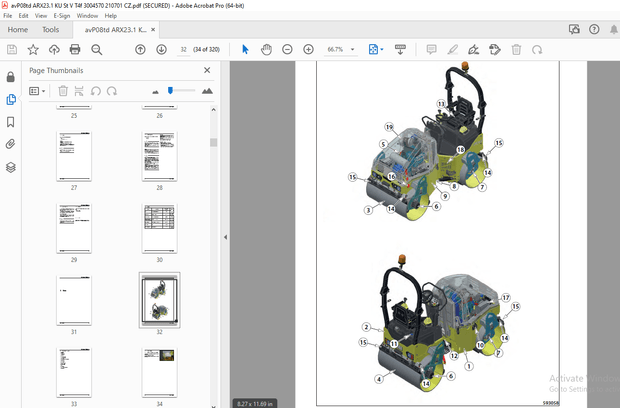The height and width of the screenshot is (408, 620).
Task: Close the Page Thumbnails panel
Action: 207,70
